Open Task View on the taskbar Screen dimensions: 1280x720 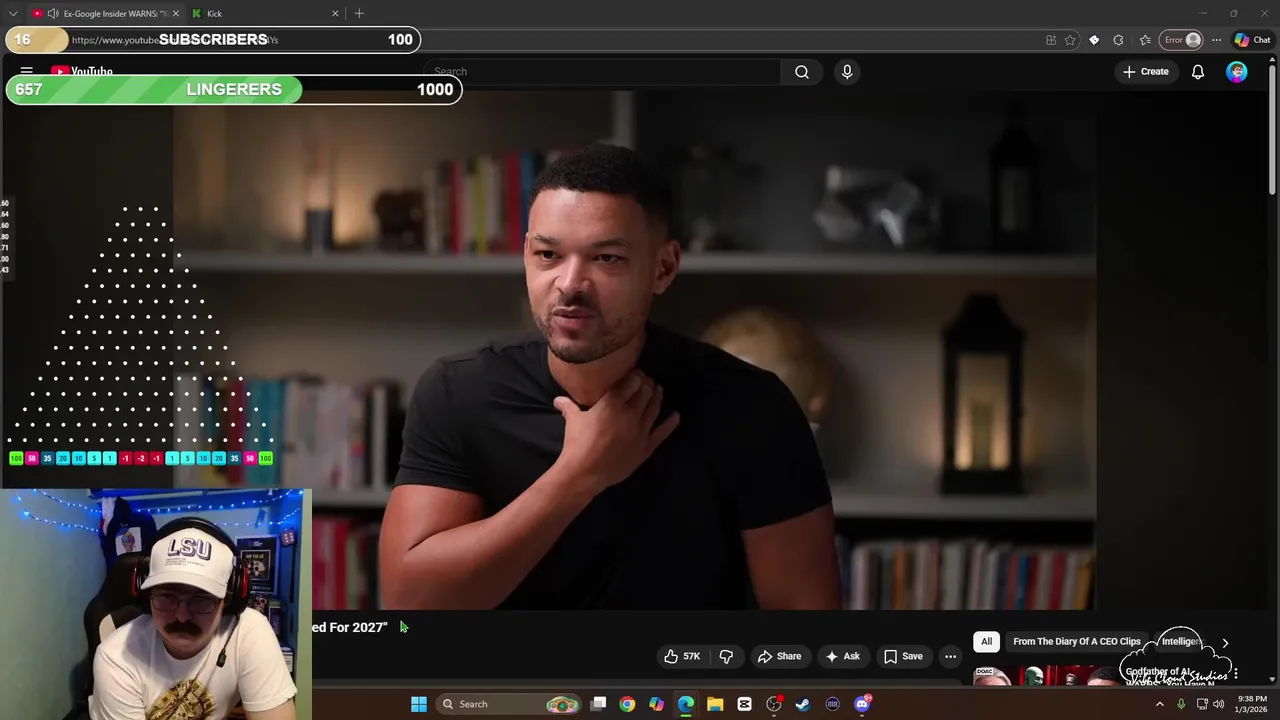[598, 704]
